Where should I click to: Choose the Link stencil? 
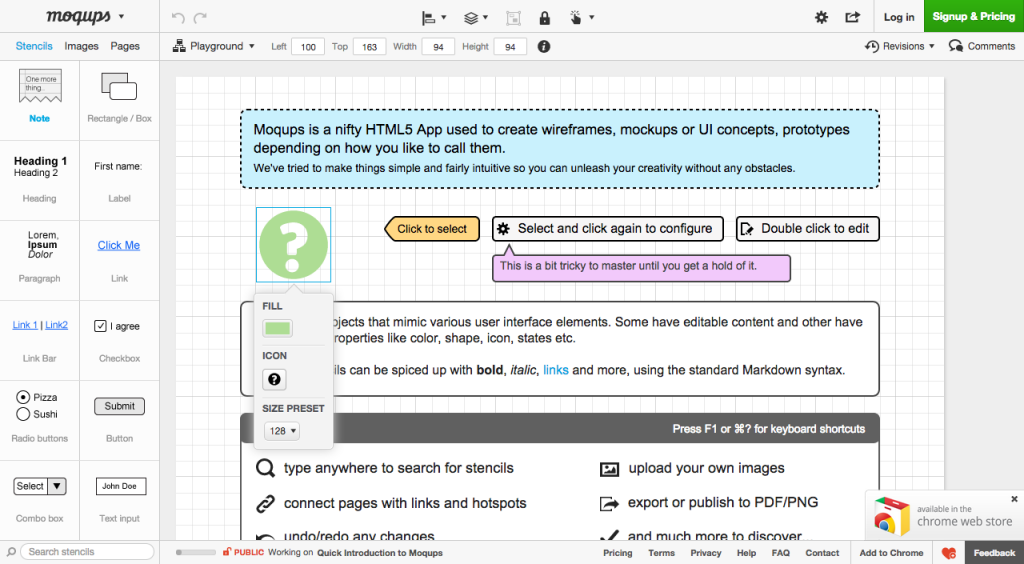coord(120,260)
